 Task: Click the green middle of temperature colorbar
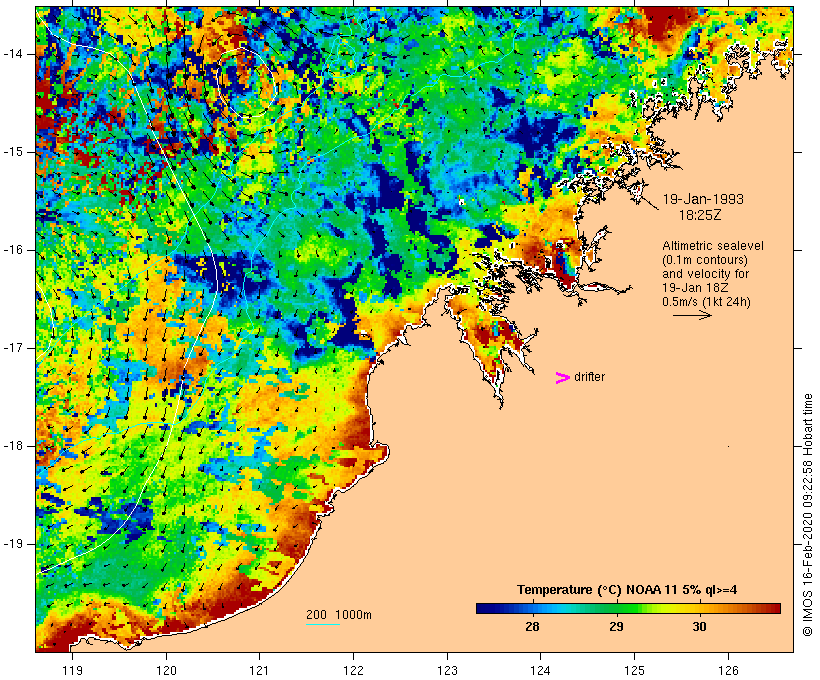(x=628, y=608)
